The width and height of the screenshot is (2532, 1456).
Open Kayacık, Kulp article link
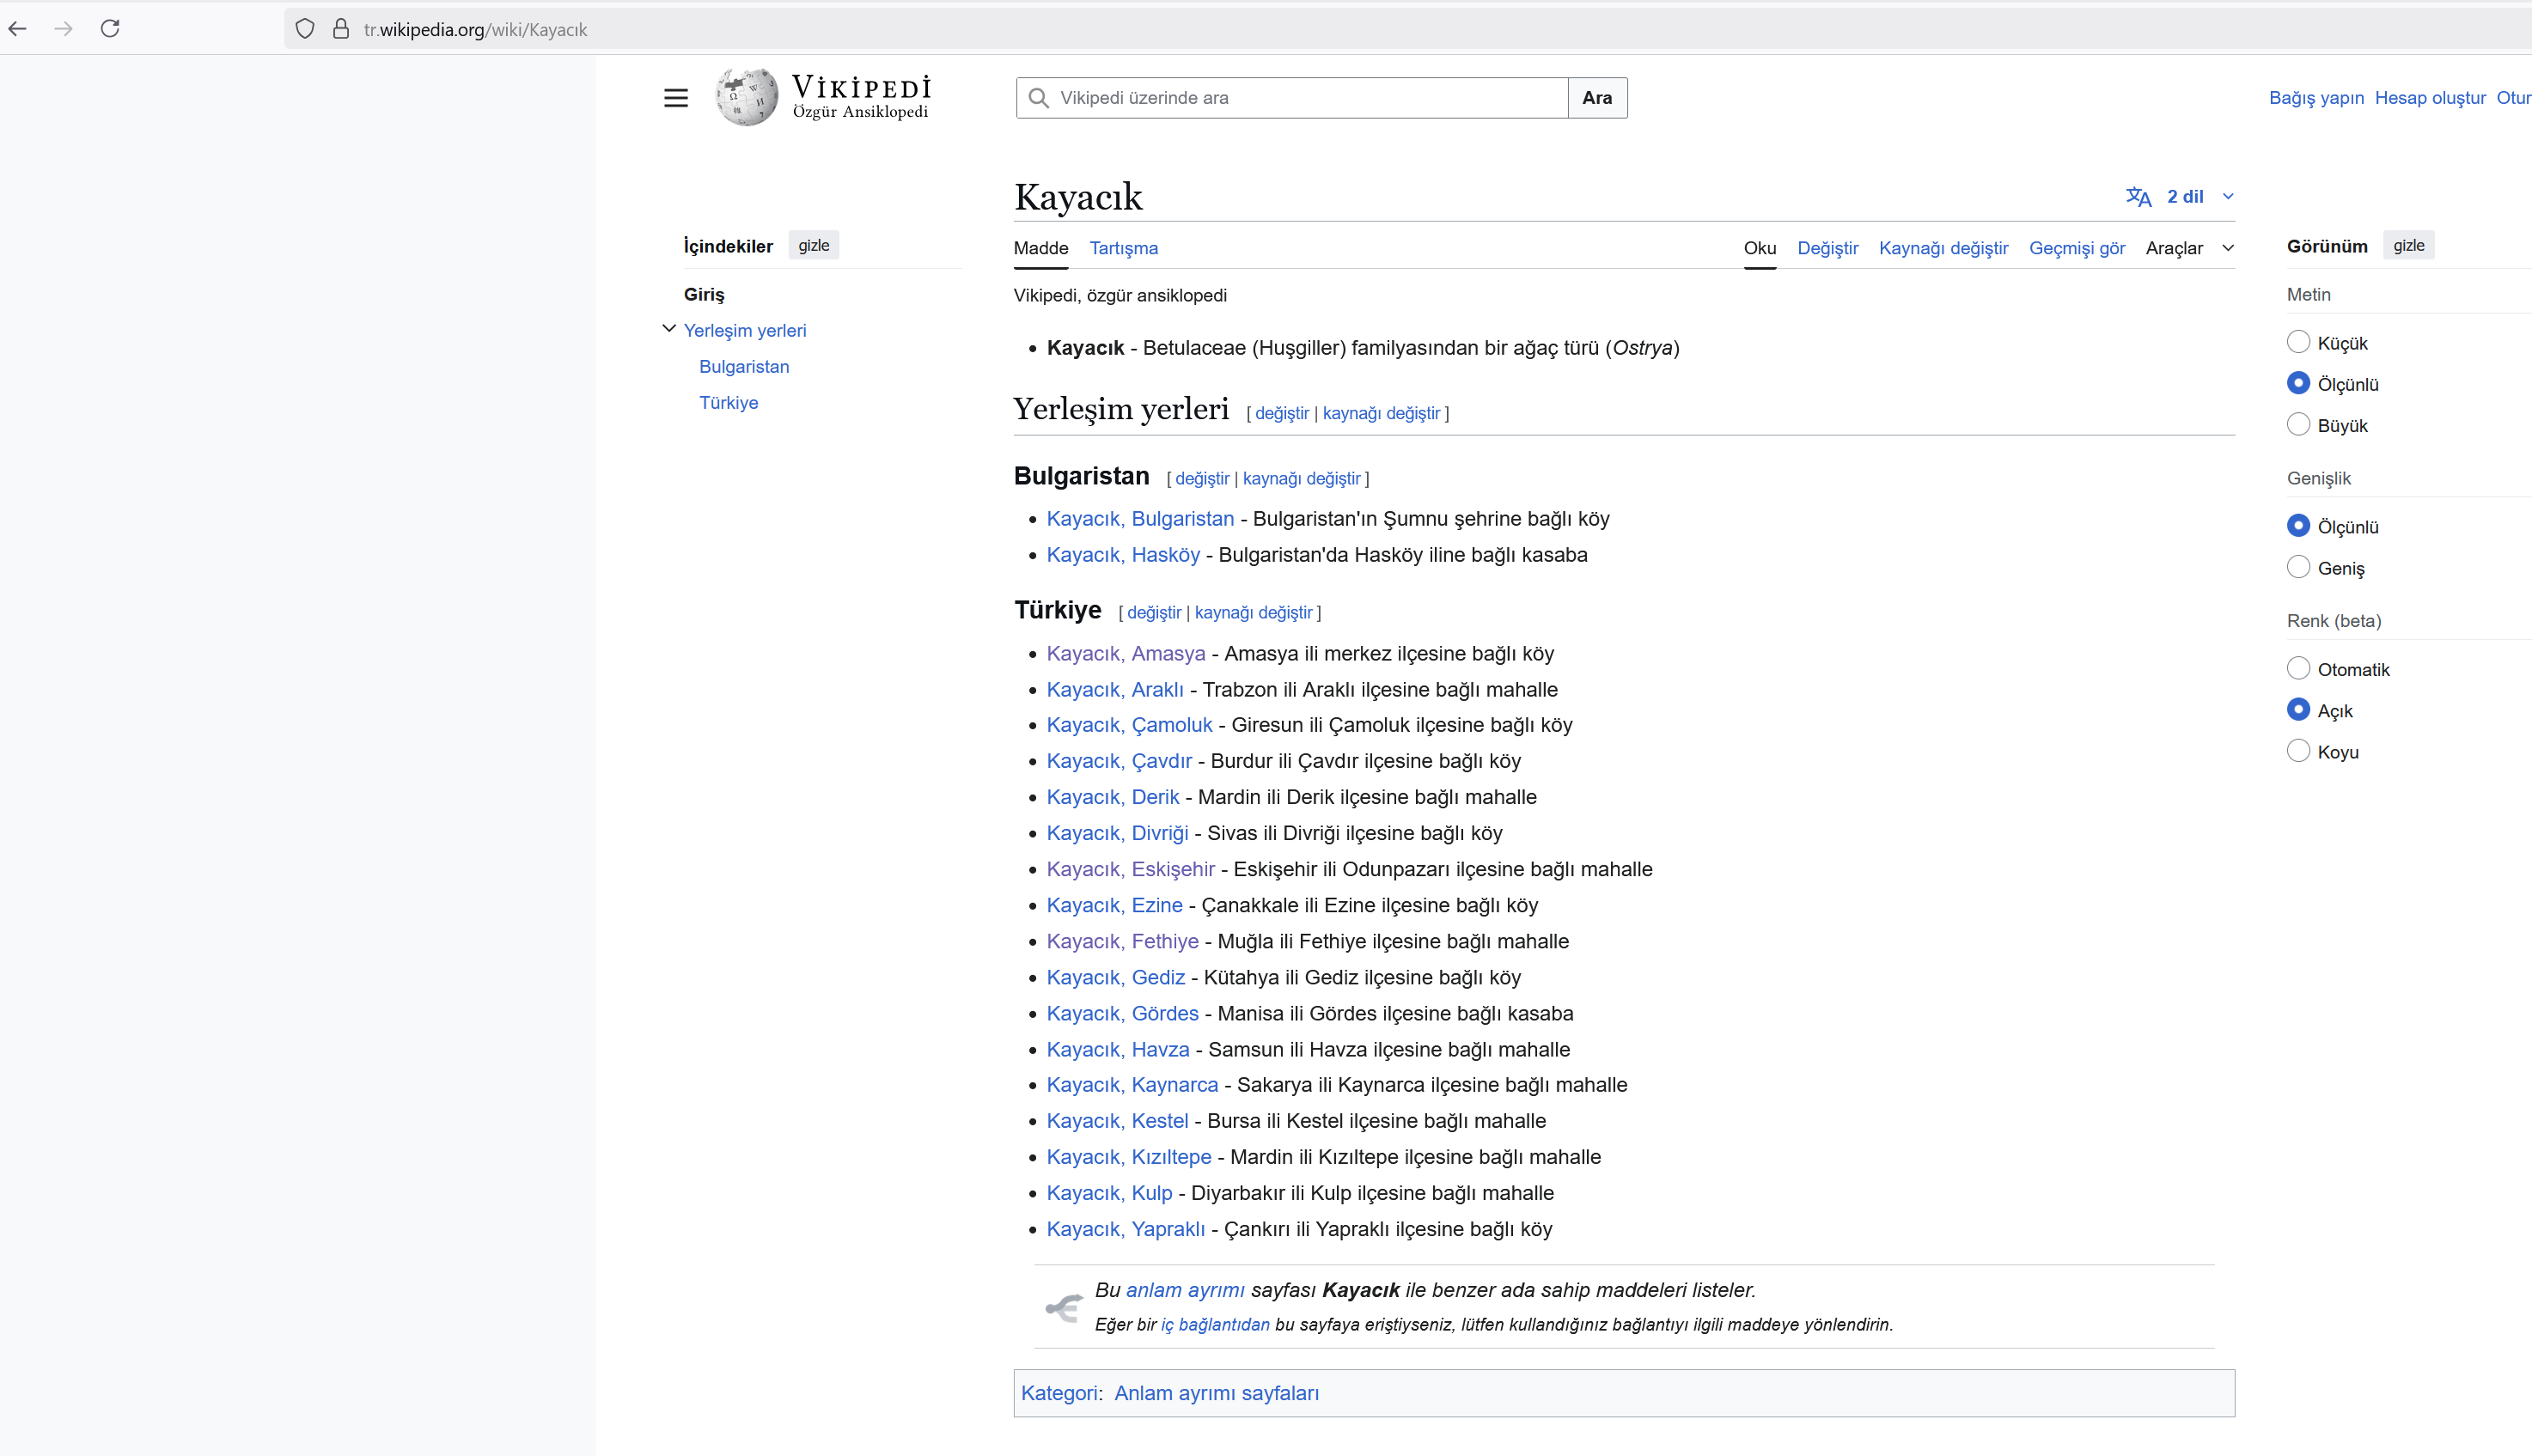(x=1109, y=1192)
